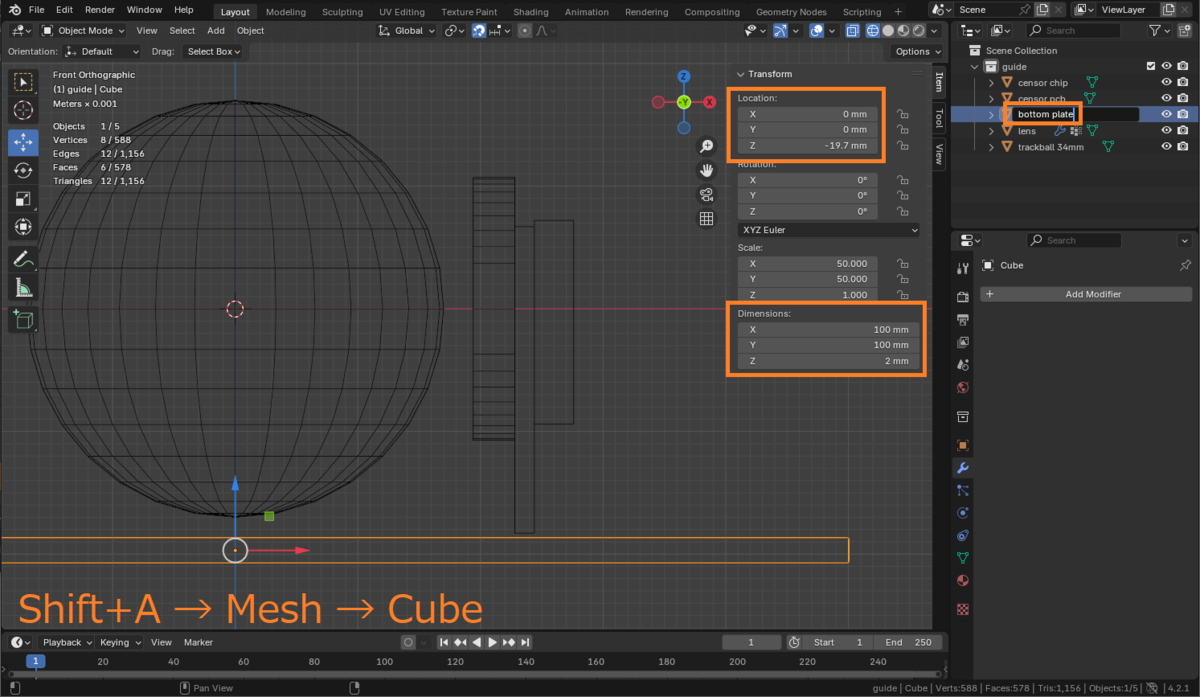This screenshot has width=1200, height=697.
Task: Open the XYZ Euler rotation mode dropdown
Action: pos(828,230)
